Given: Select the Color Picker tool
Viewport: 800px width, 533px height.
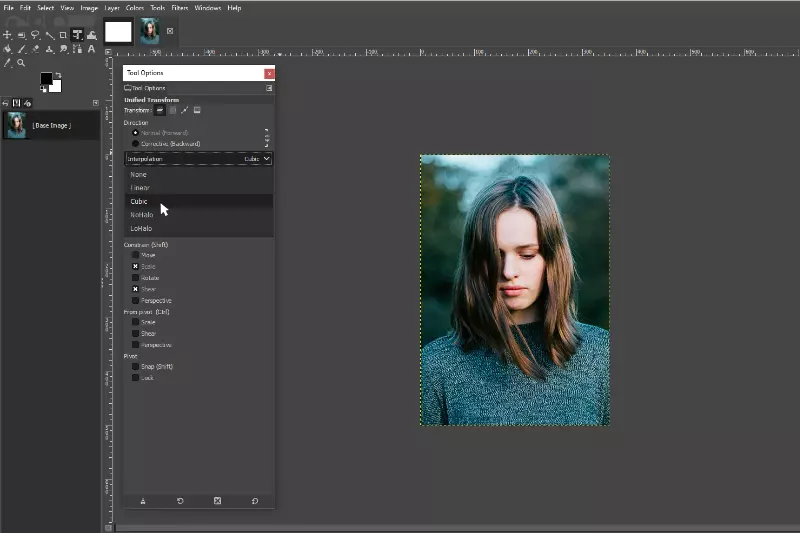Looking at the screenshot, I should point(7,63).
